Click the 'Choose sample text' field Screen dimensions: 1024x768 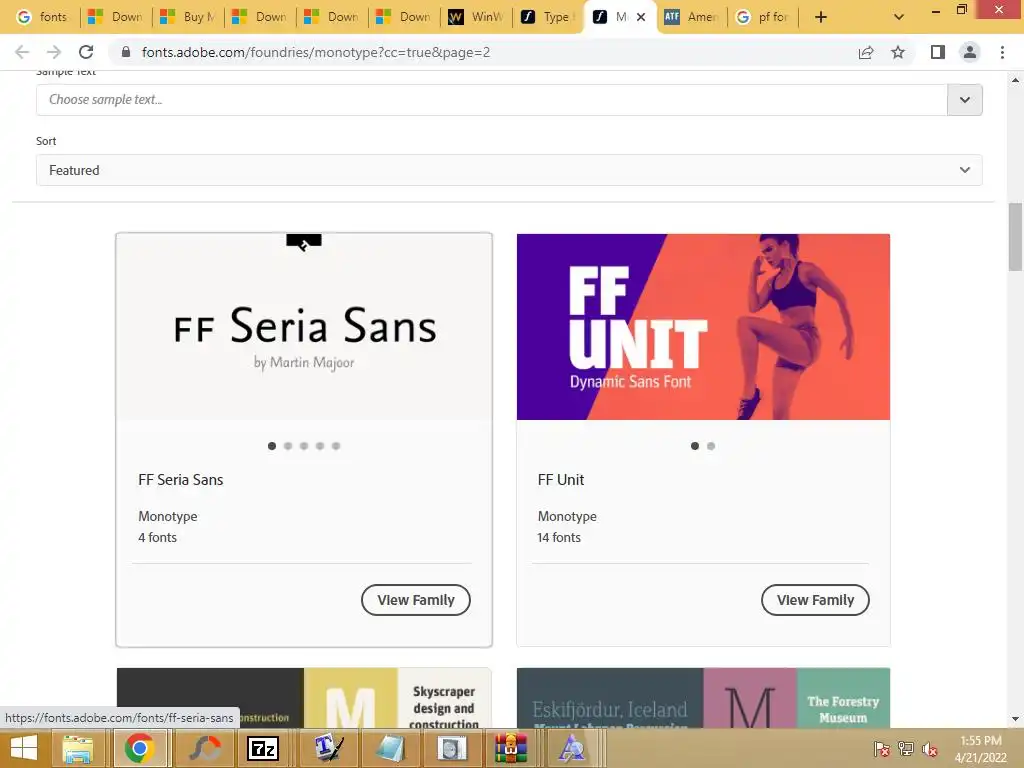[x=491, y=100]
